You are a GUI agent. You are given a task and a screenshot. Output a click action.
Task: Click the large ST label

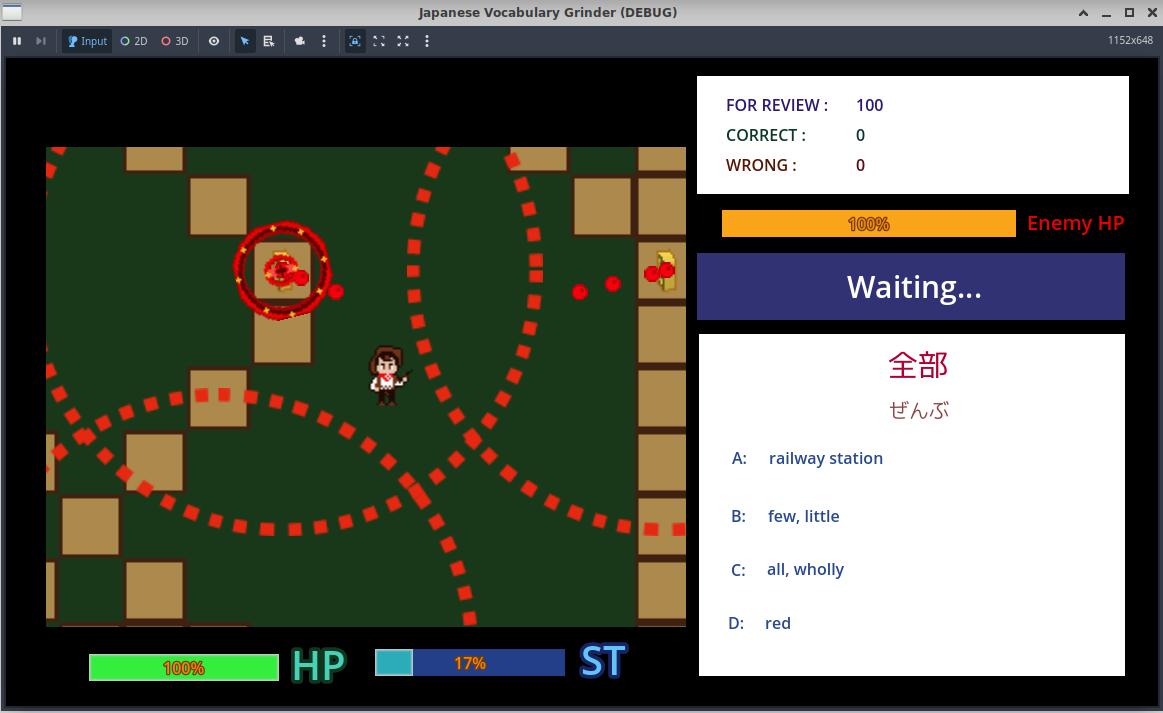point(604,662)
